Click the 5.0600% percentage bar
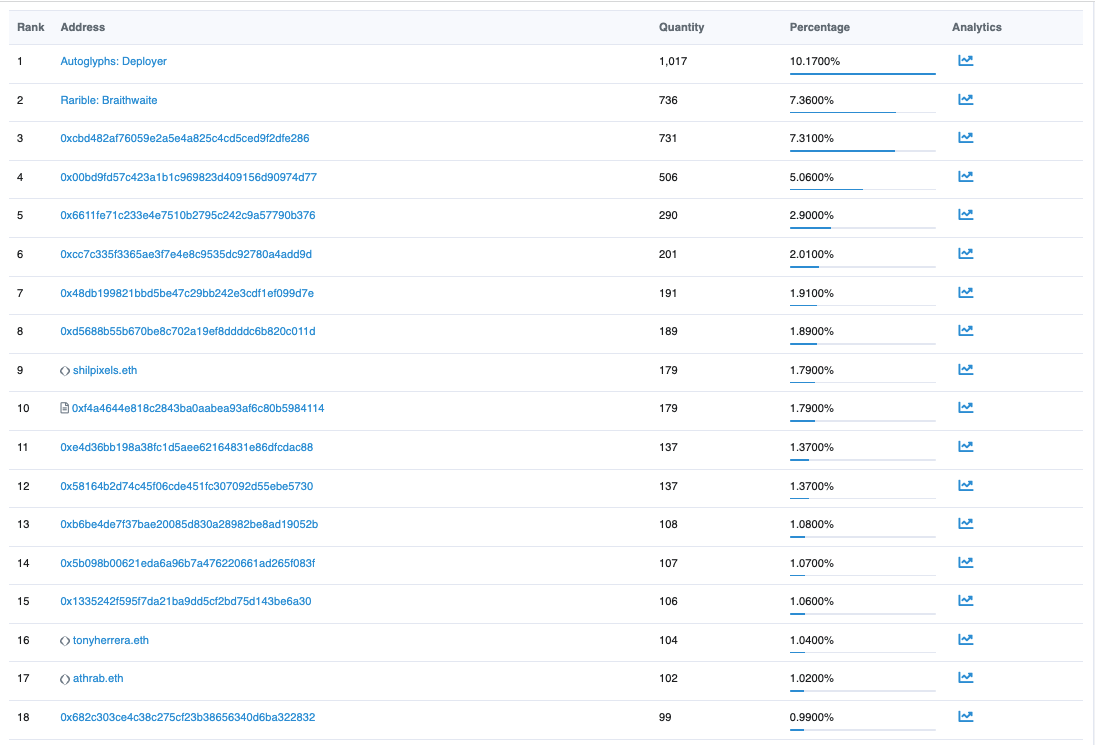 pyautogui.click(x=862, y=189)
